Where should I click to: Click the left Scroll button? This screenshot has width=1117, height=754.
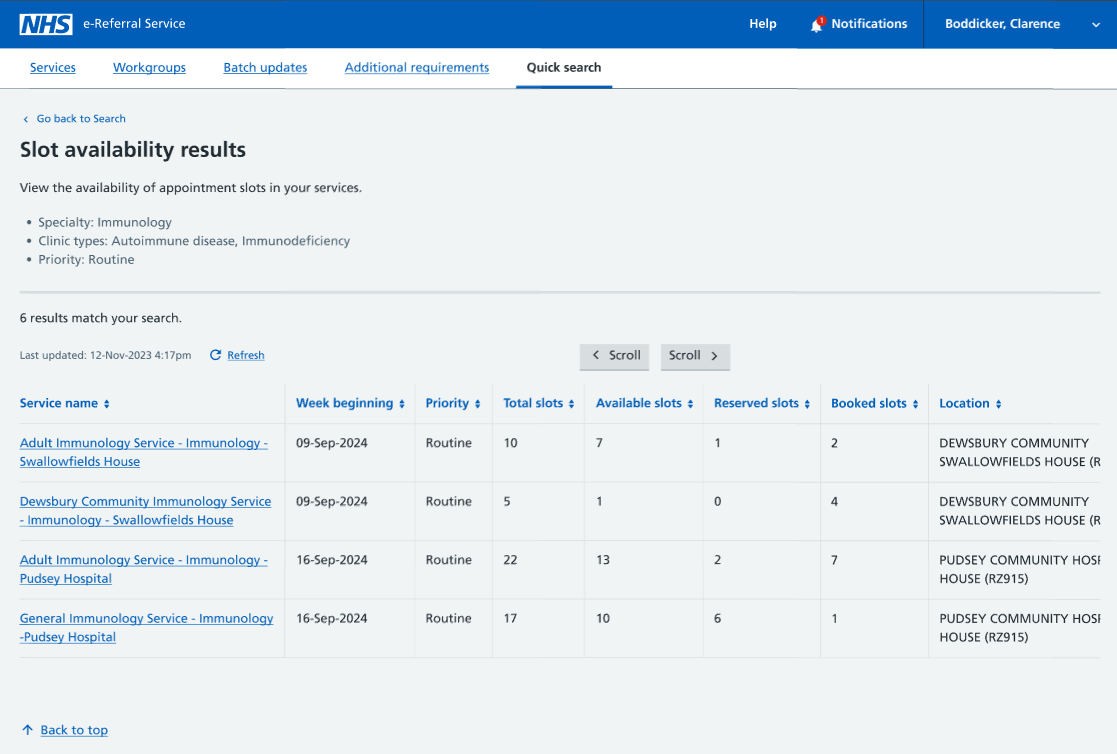[x=615, y=356]
